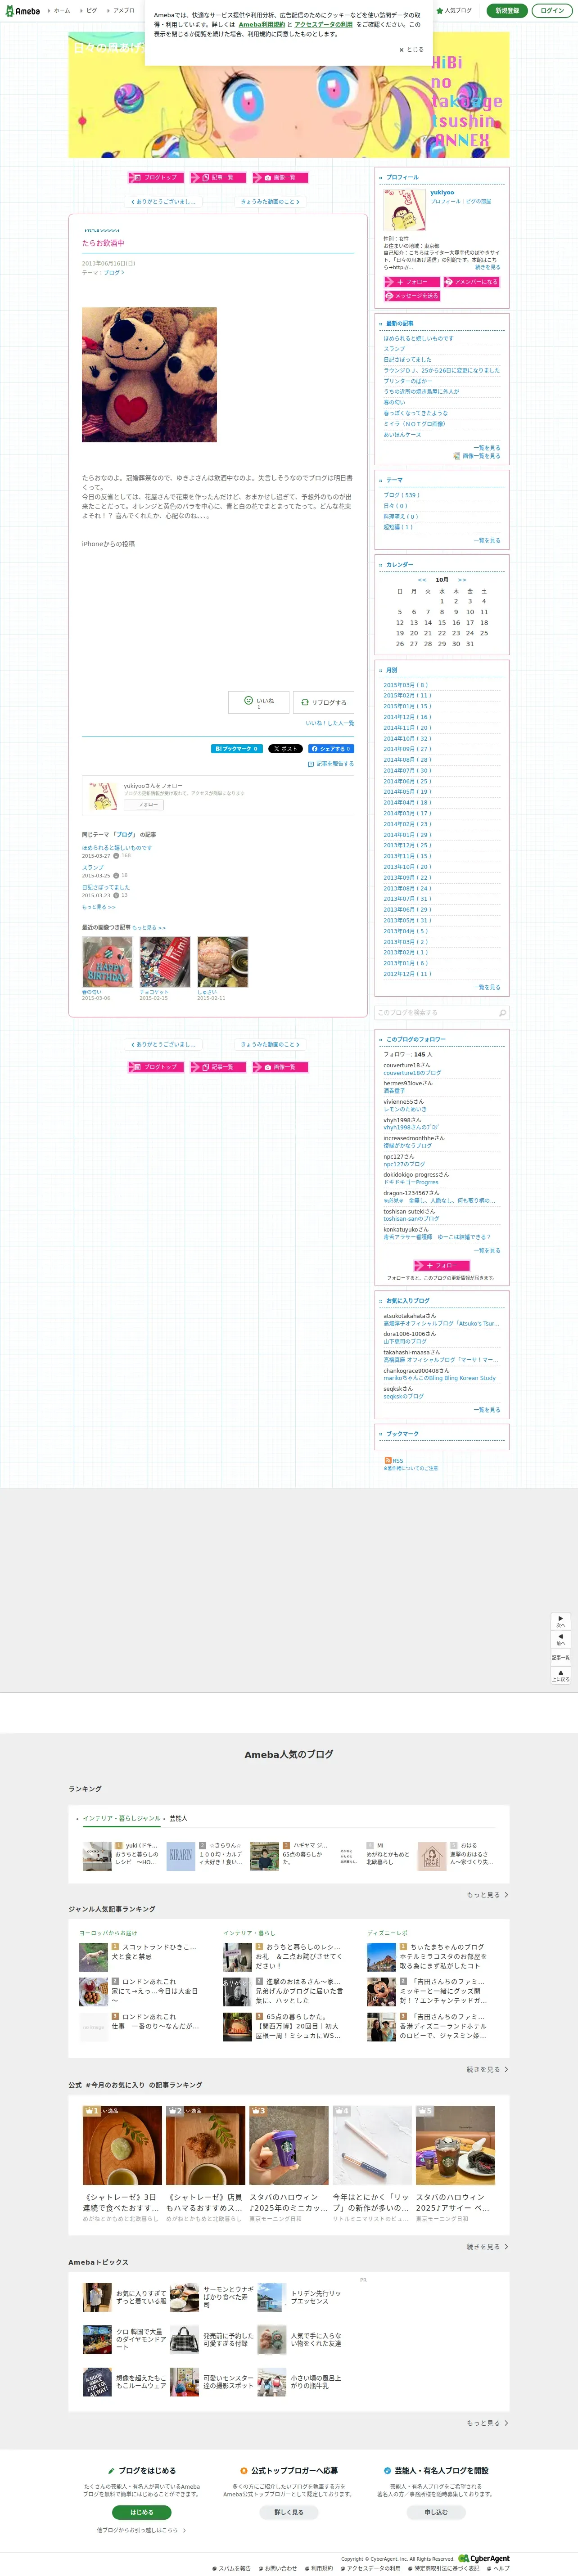Image resolution: width=578 pixels, height=2576 pixels.
Task: Open the 春の匂い birthday cake thumbnail
Action: pyautogui.click(x=107, y=962)
